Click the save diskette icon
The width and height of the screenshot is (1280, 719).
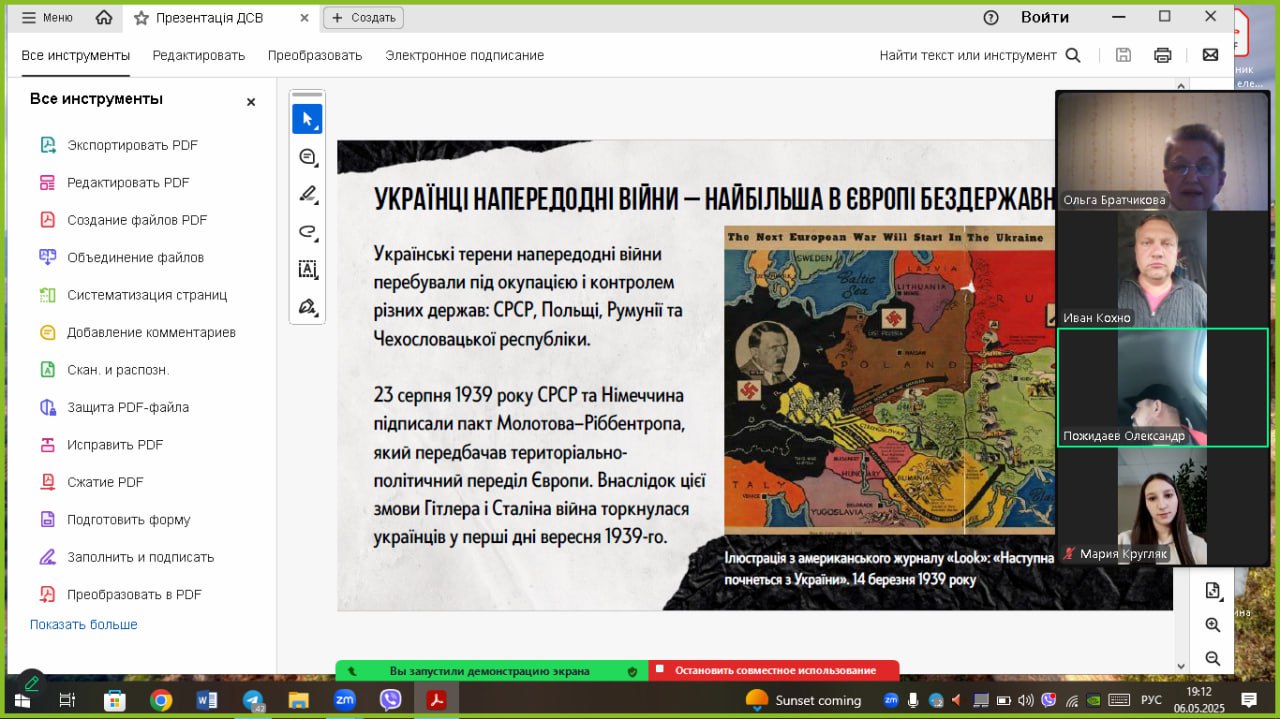click(x=1123, y=55)
